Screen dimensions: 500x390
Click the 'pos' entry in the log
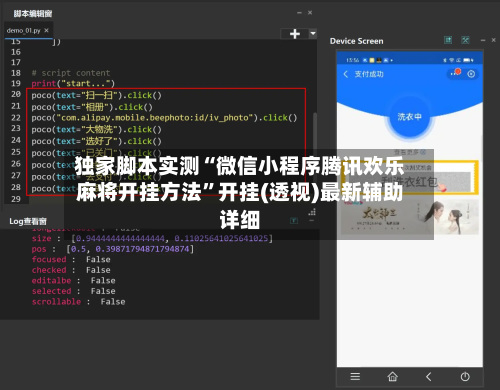tap(113, 249)
